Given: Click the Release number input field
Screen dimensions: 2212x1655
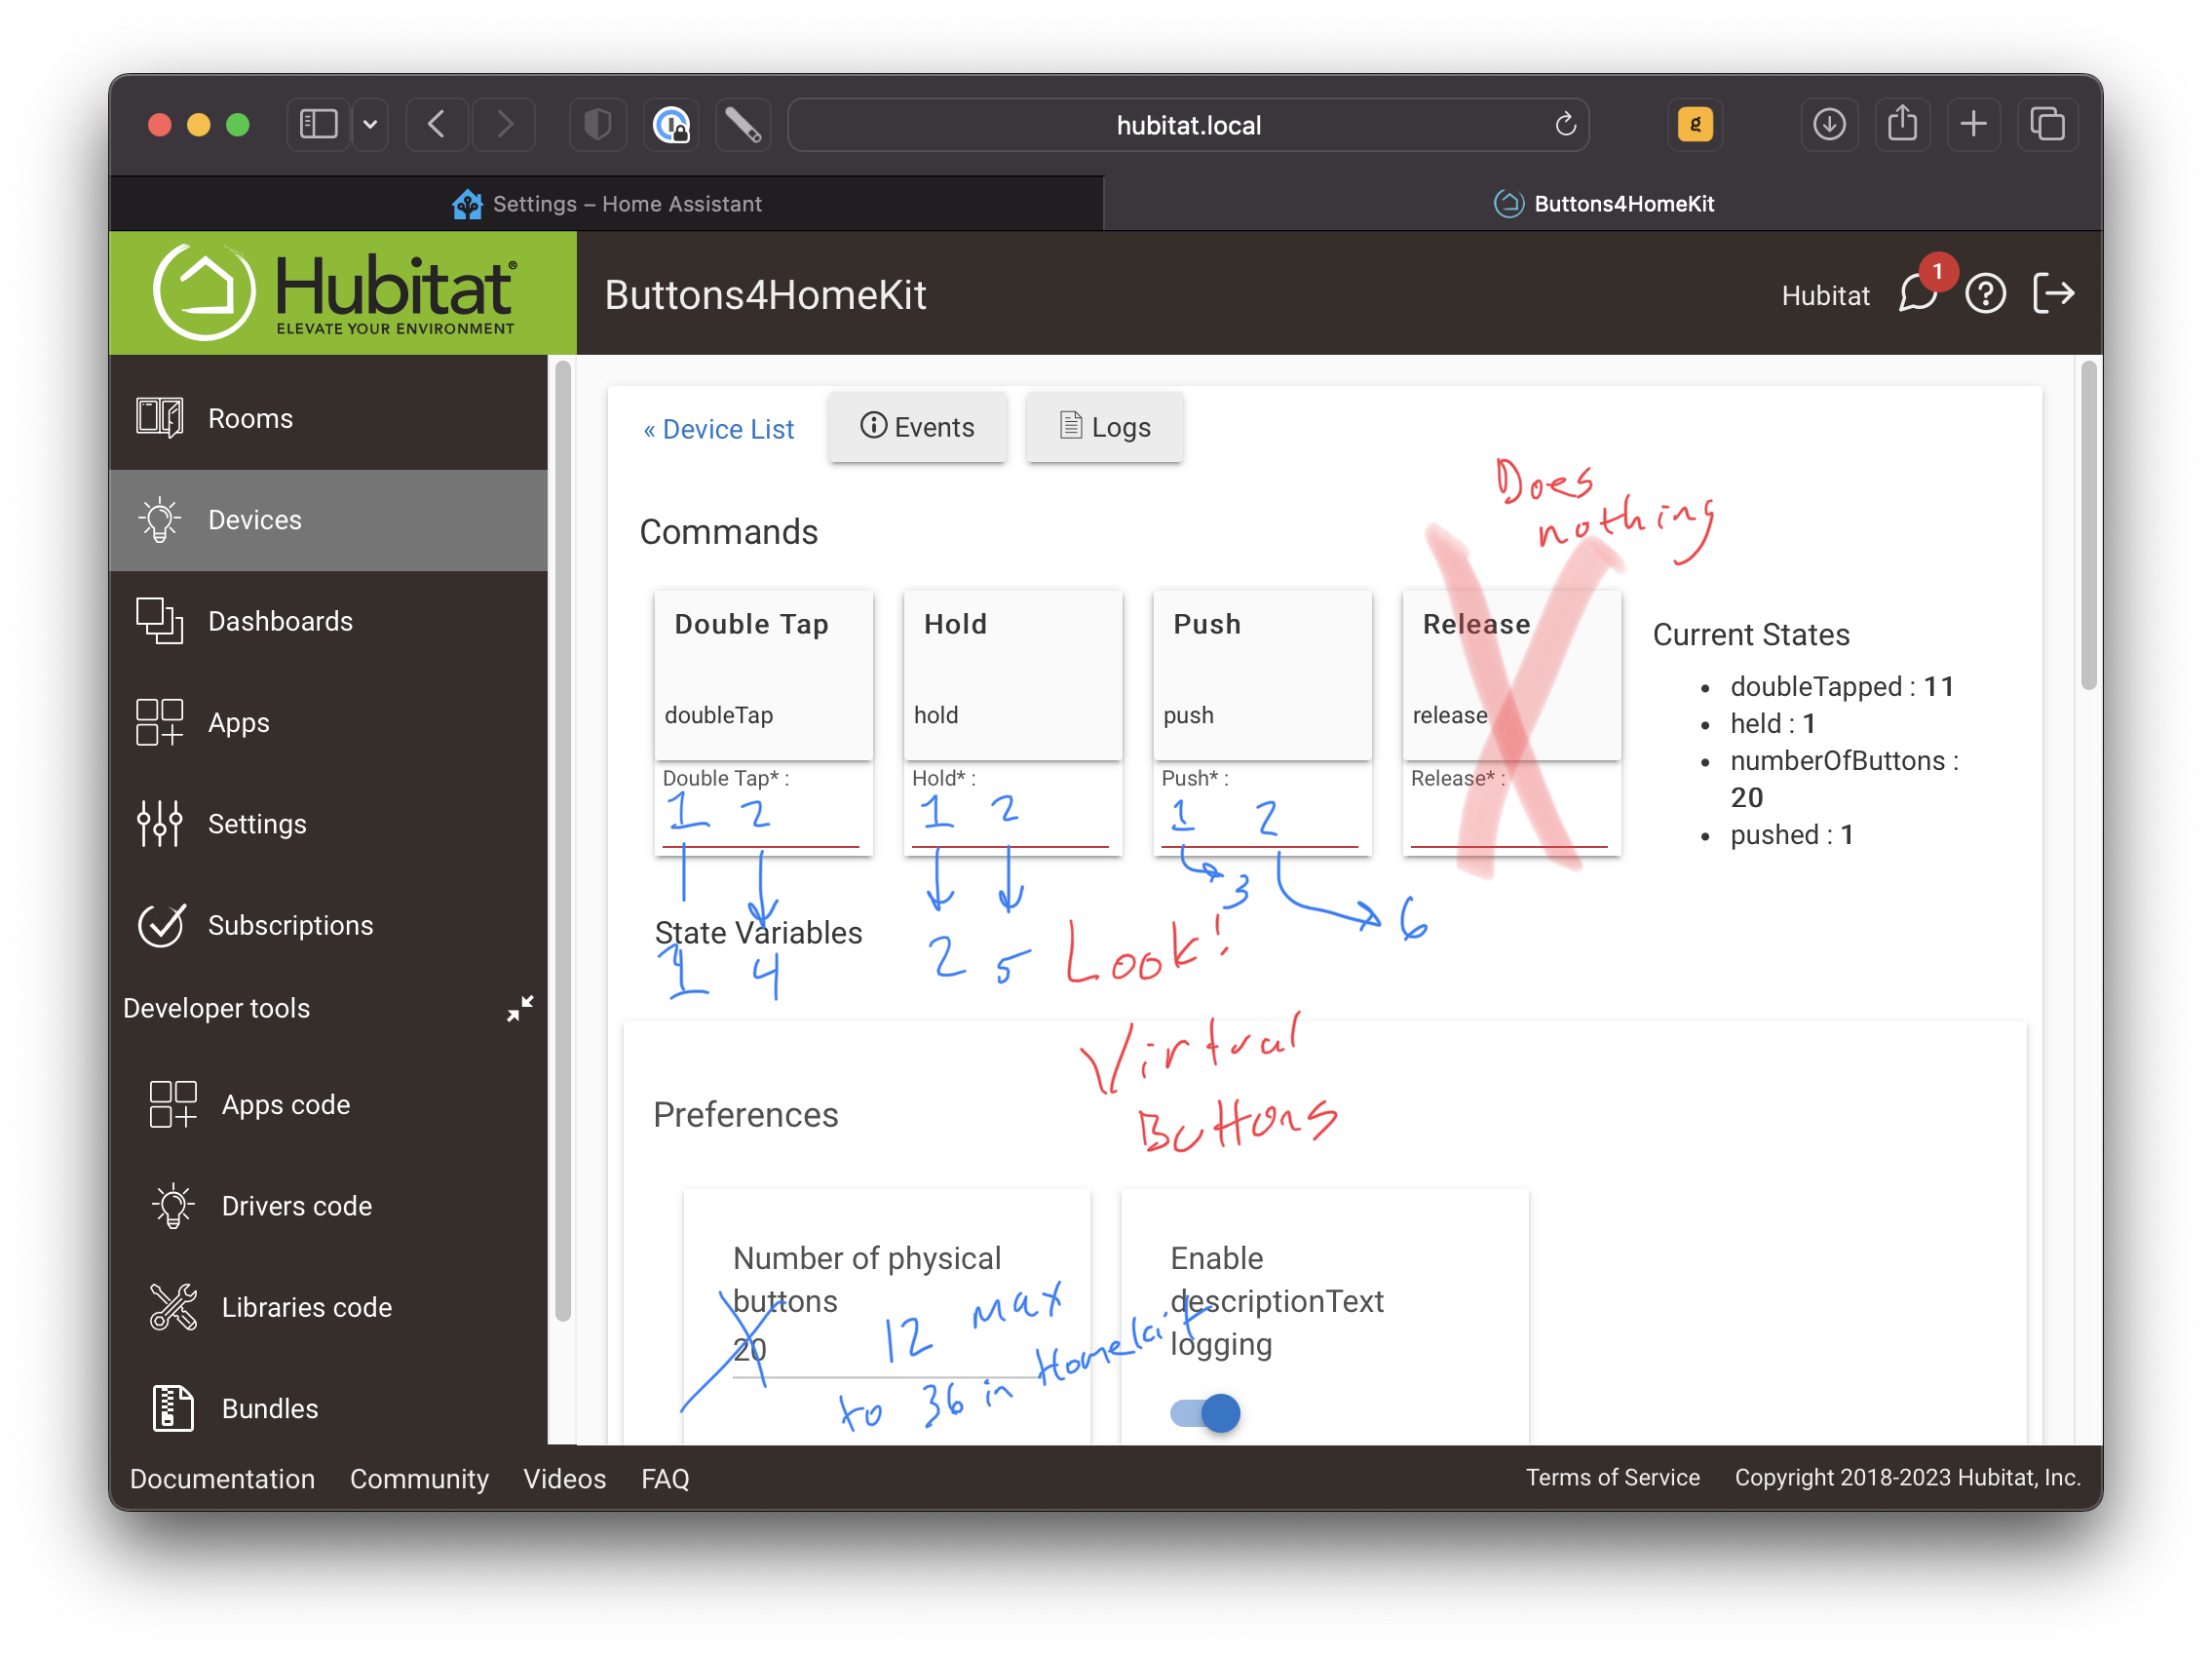Looking at the screenshot, I should (1509, 821).
